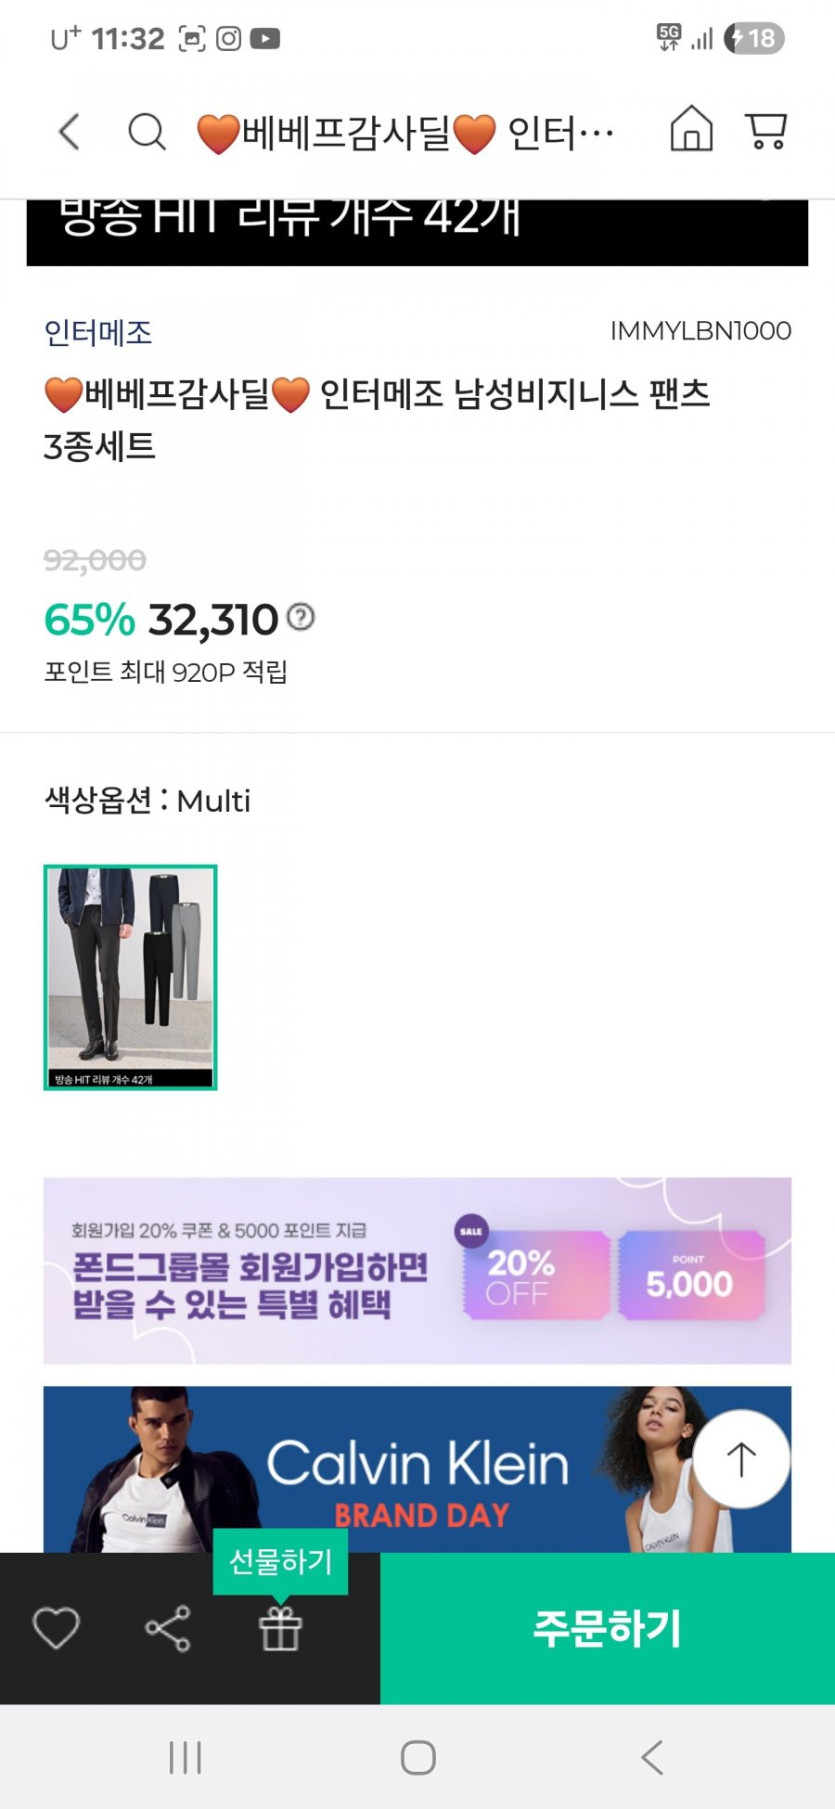This screenshot has height=1809, width=835.
Task: Tap the back arrow in header
Action: [x=69, y=132]
